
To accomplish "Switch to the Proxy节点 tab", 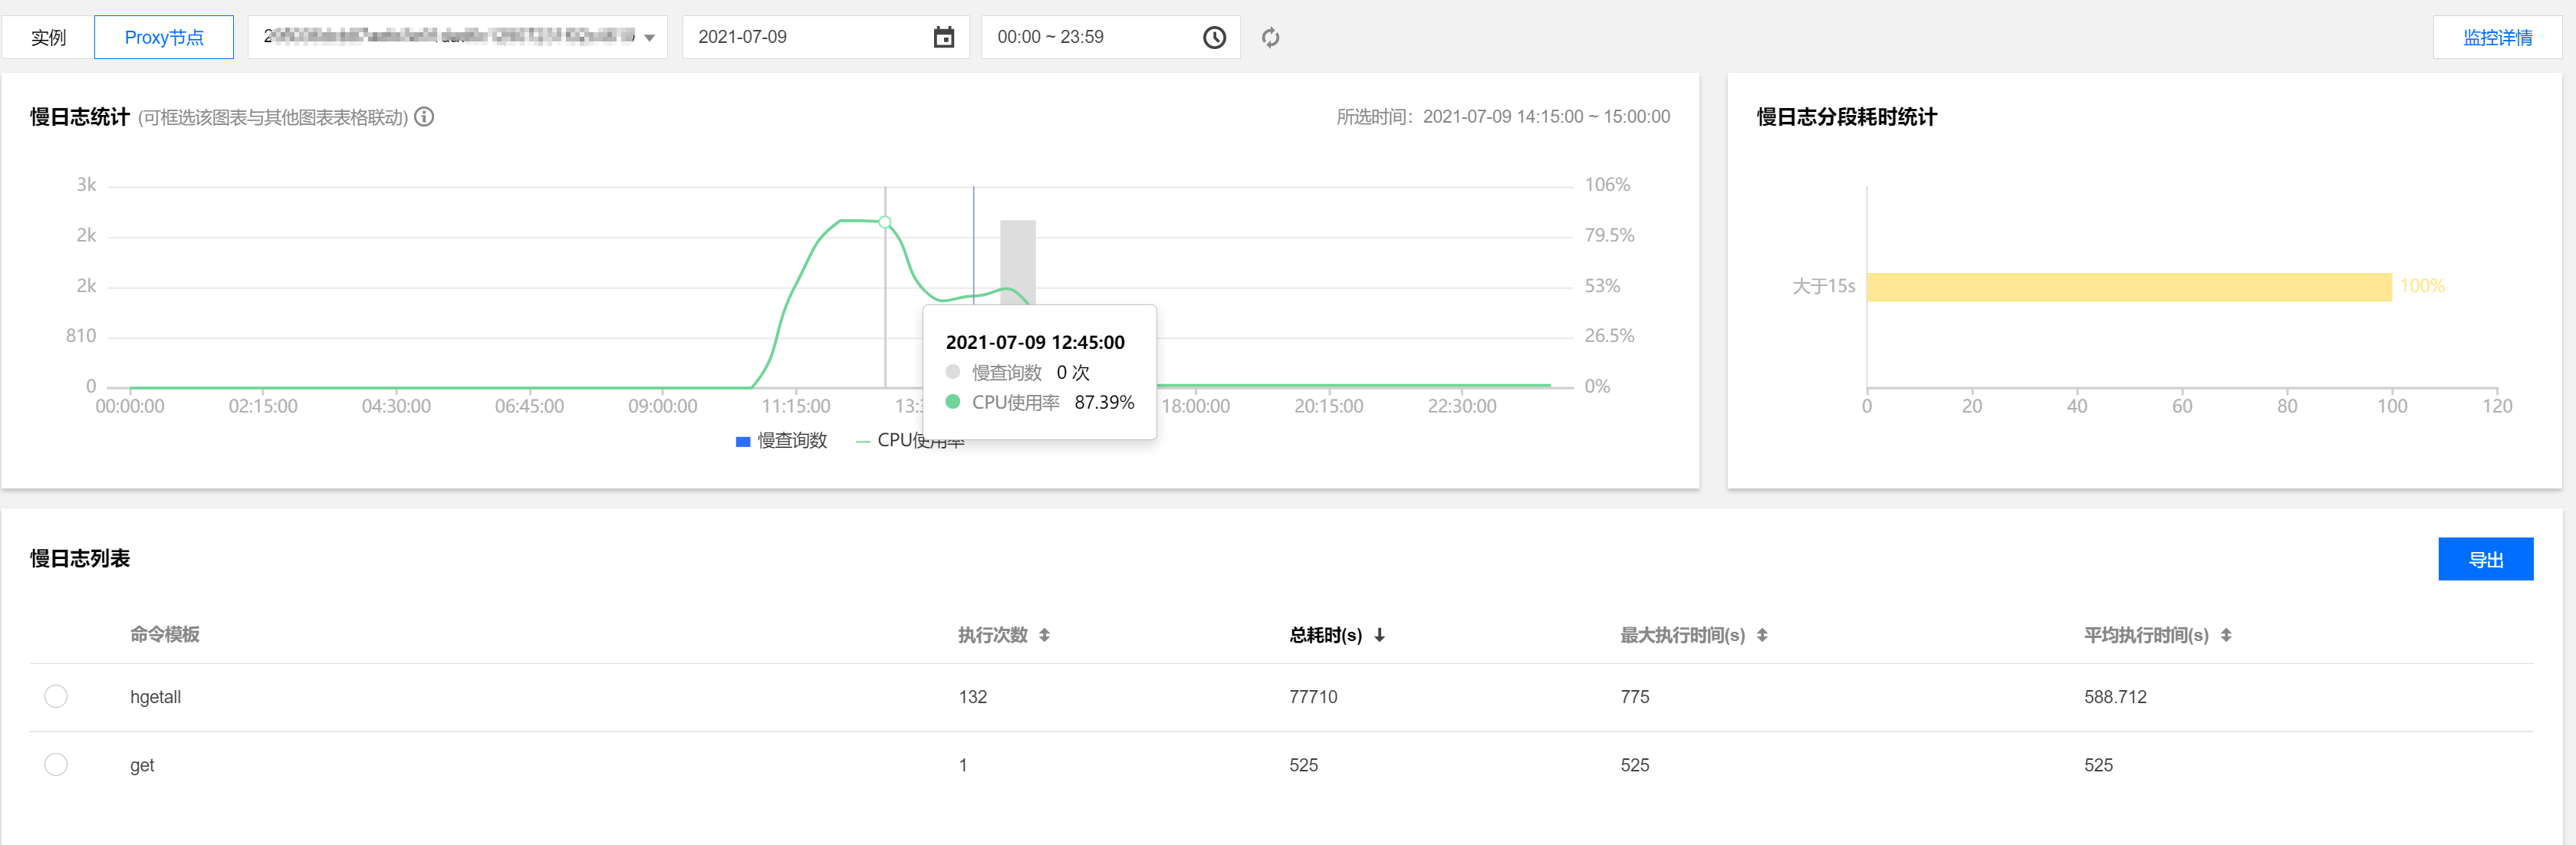I will pyautogui.click(x=164, y=37).
